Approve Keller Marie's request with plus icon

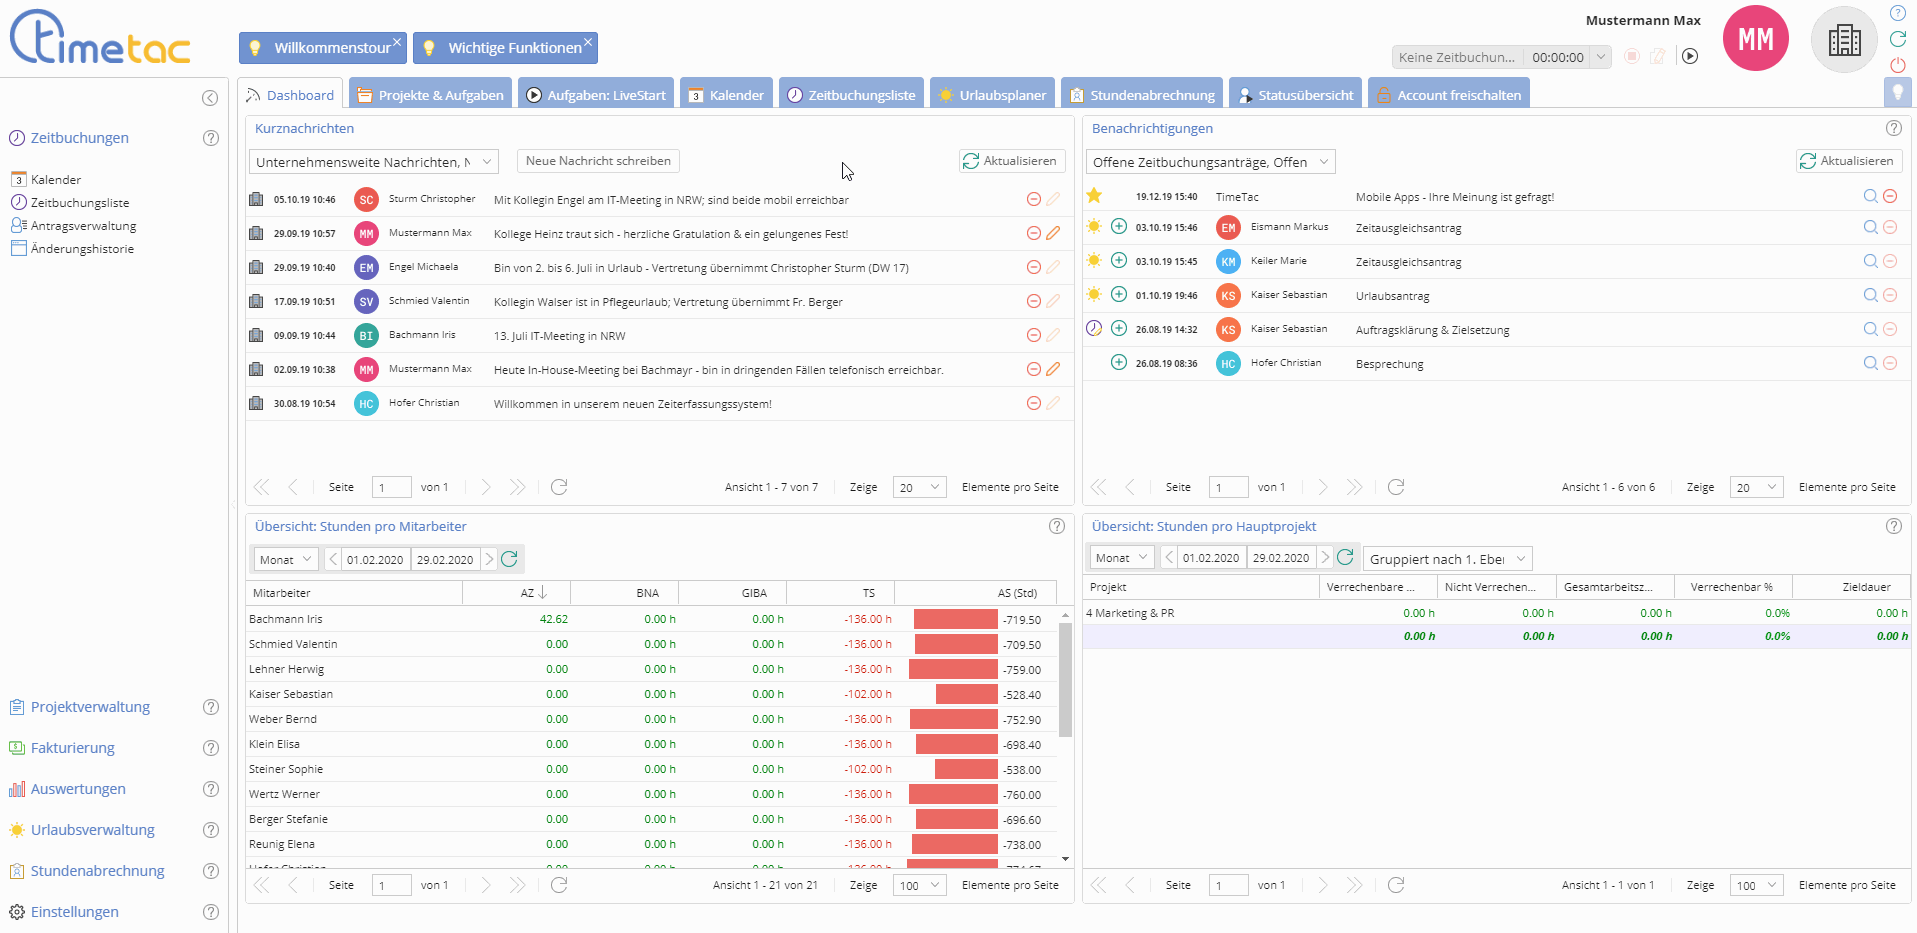click(x=1119, y=261)
